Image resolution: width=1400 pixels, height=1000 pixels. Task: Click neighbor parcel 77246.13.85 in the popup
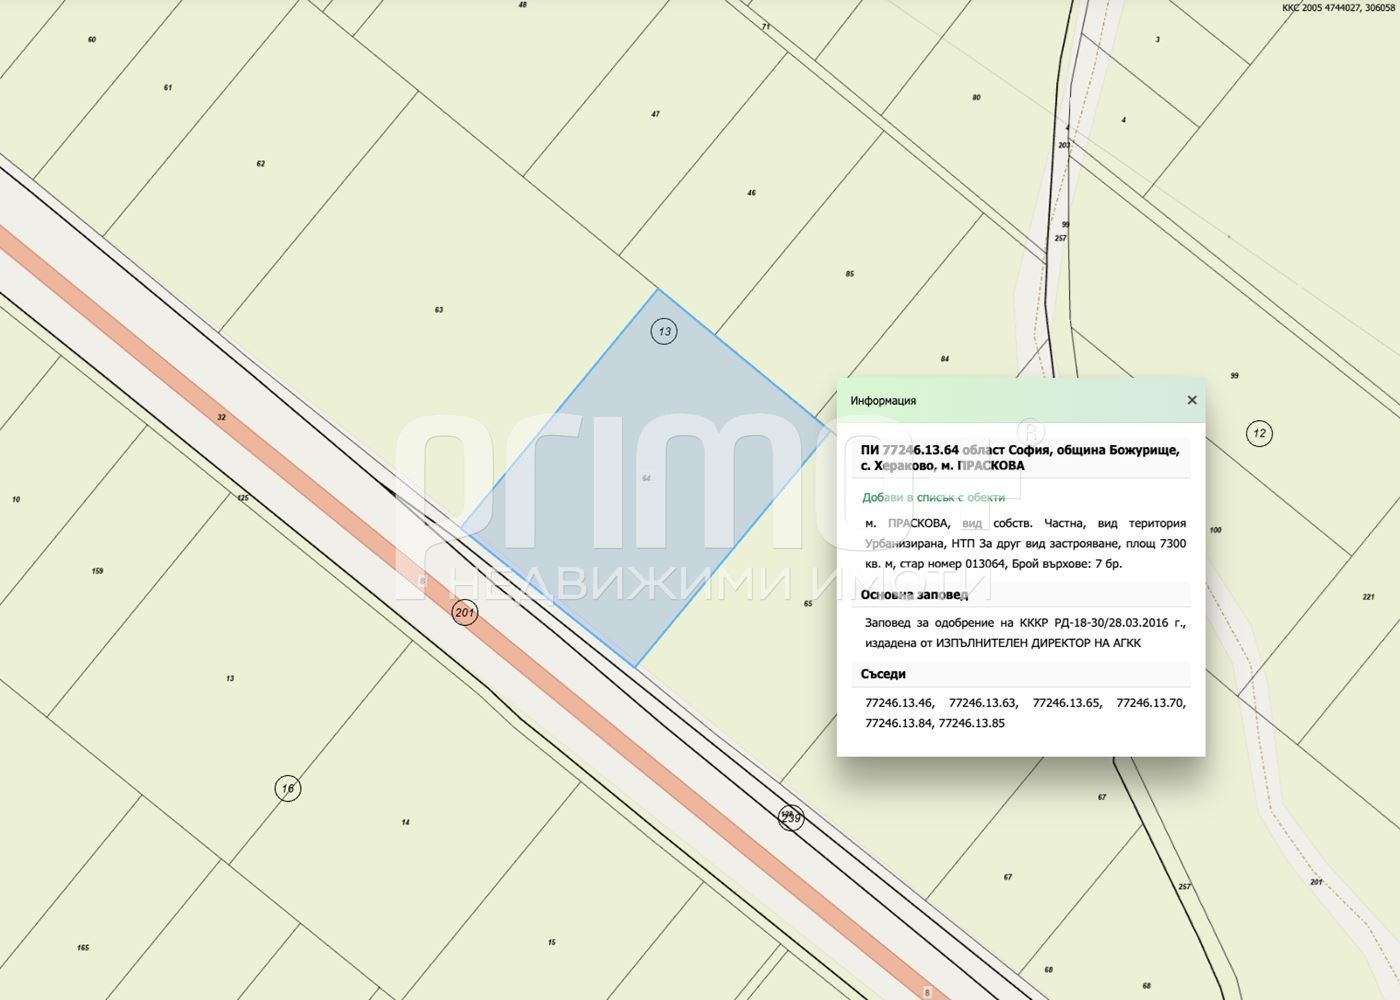click(x=972, y=723)
